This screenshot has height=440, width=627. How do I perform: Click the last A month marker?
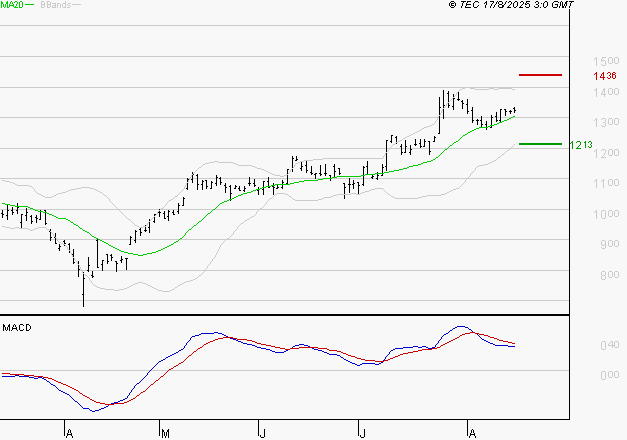tap(472, 433)
